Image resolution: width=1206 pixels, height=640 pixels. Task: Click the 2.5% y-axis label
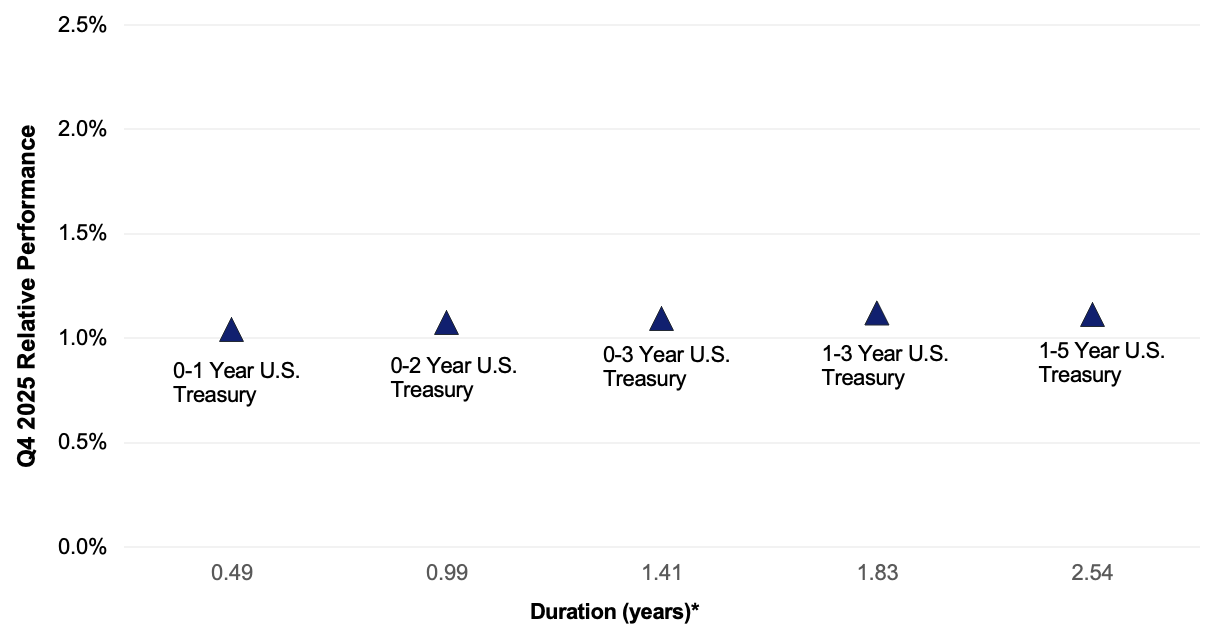click(x=83, y=25)
